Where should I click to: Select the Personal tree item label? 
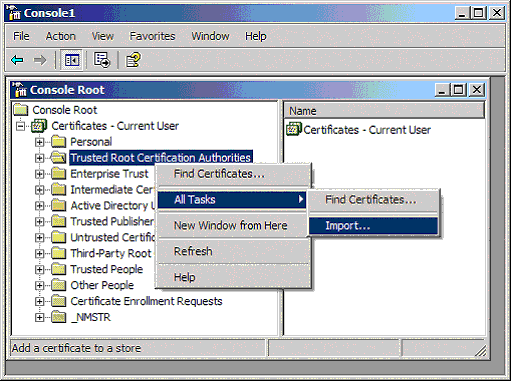[x=91, y=142]
